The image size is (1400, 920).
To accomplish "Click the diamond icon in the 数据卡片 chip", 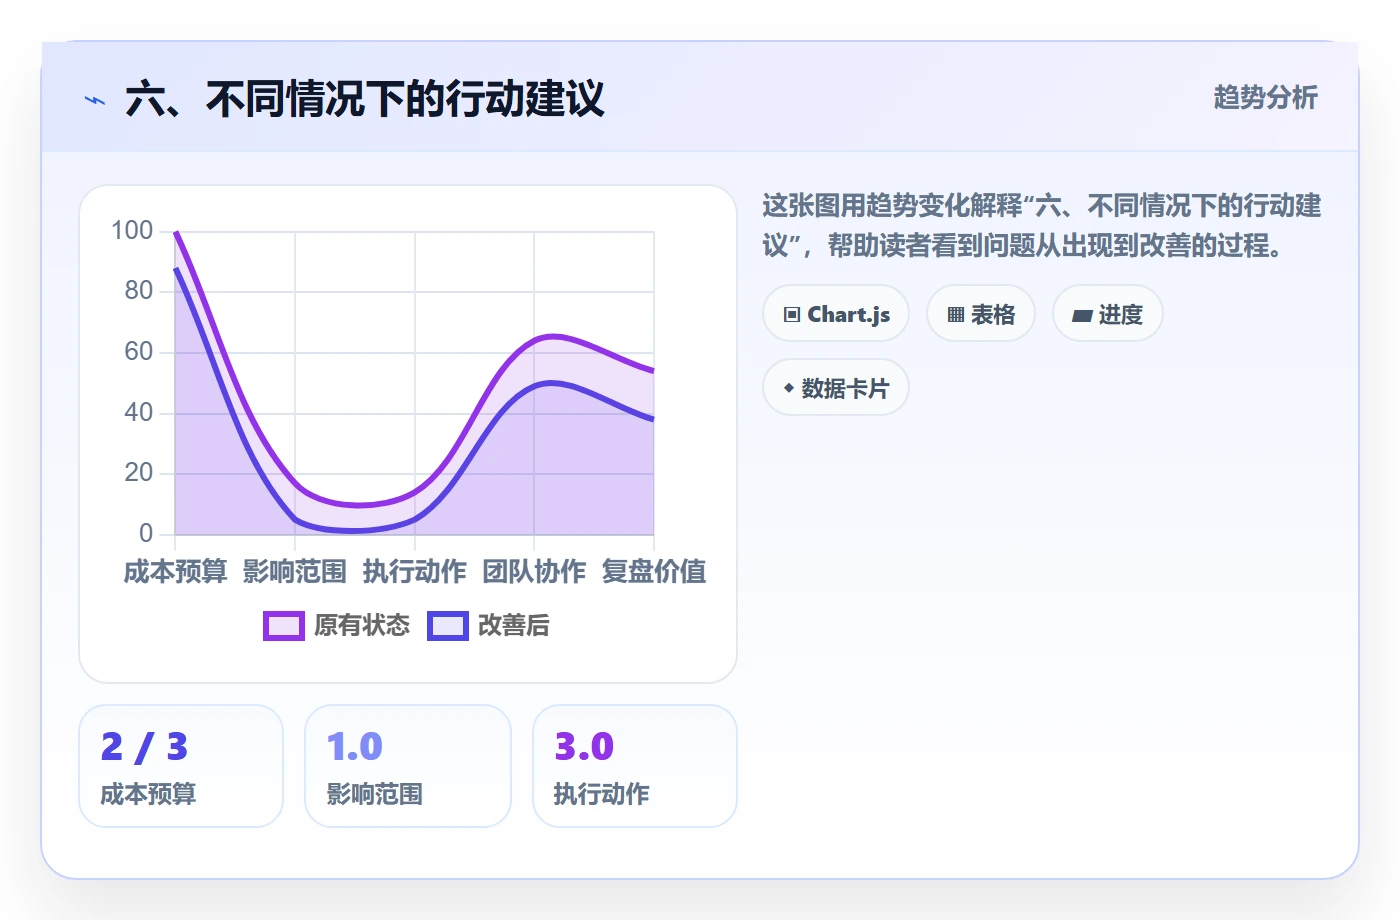I will [x=789, y=388].
